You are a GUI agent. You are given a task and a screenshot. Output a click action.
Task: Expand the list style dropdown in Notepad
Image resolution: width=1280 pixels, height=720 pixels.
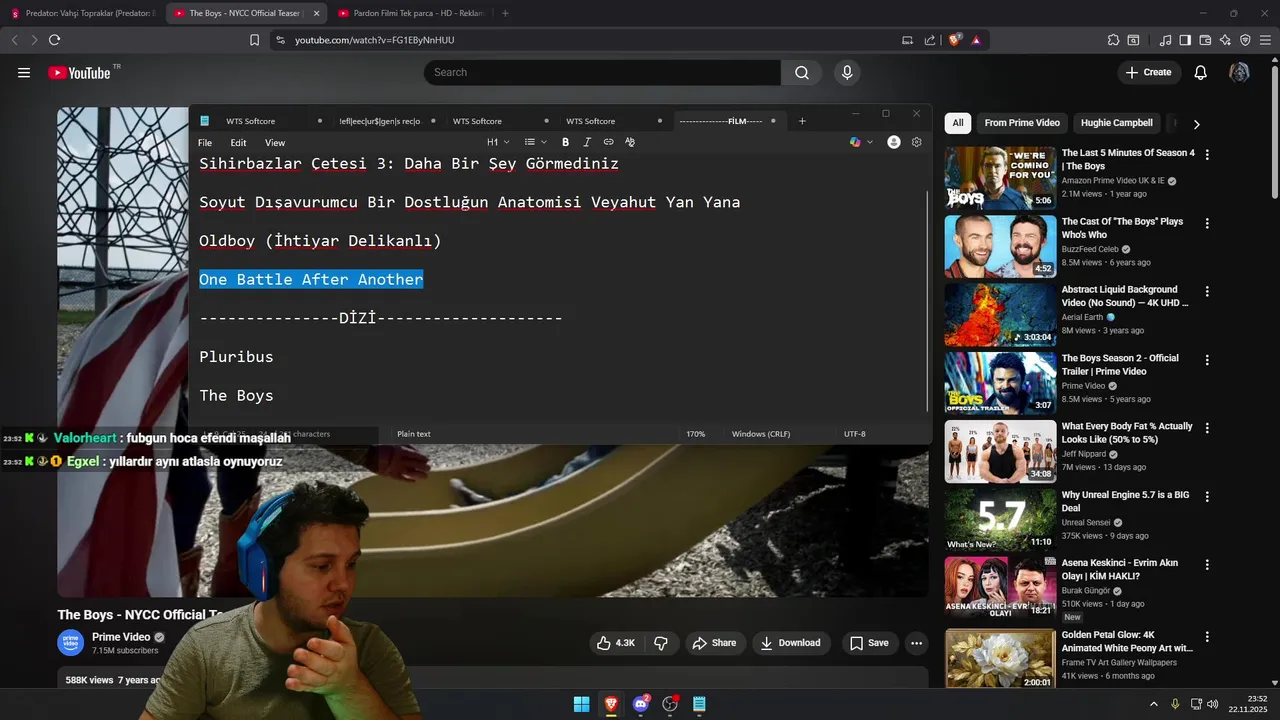pyautogui.click(x=536, y=142)
